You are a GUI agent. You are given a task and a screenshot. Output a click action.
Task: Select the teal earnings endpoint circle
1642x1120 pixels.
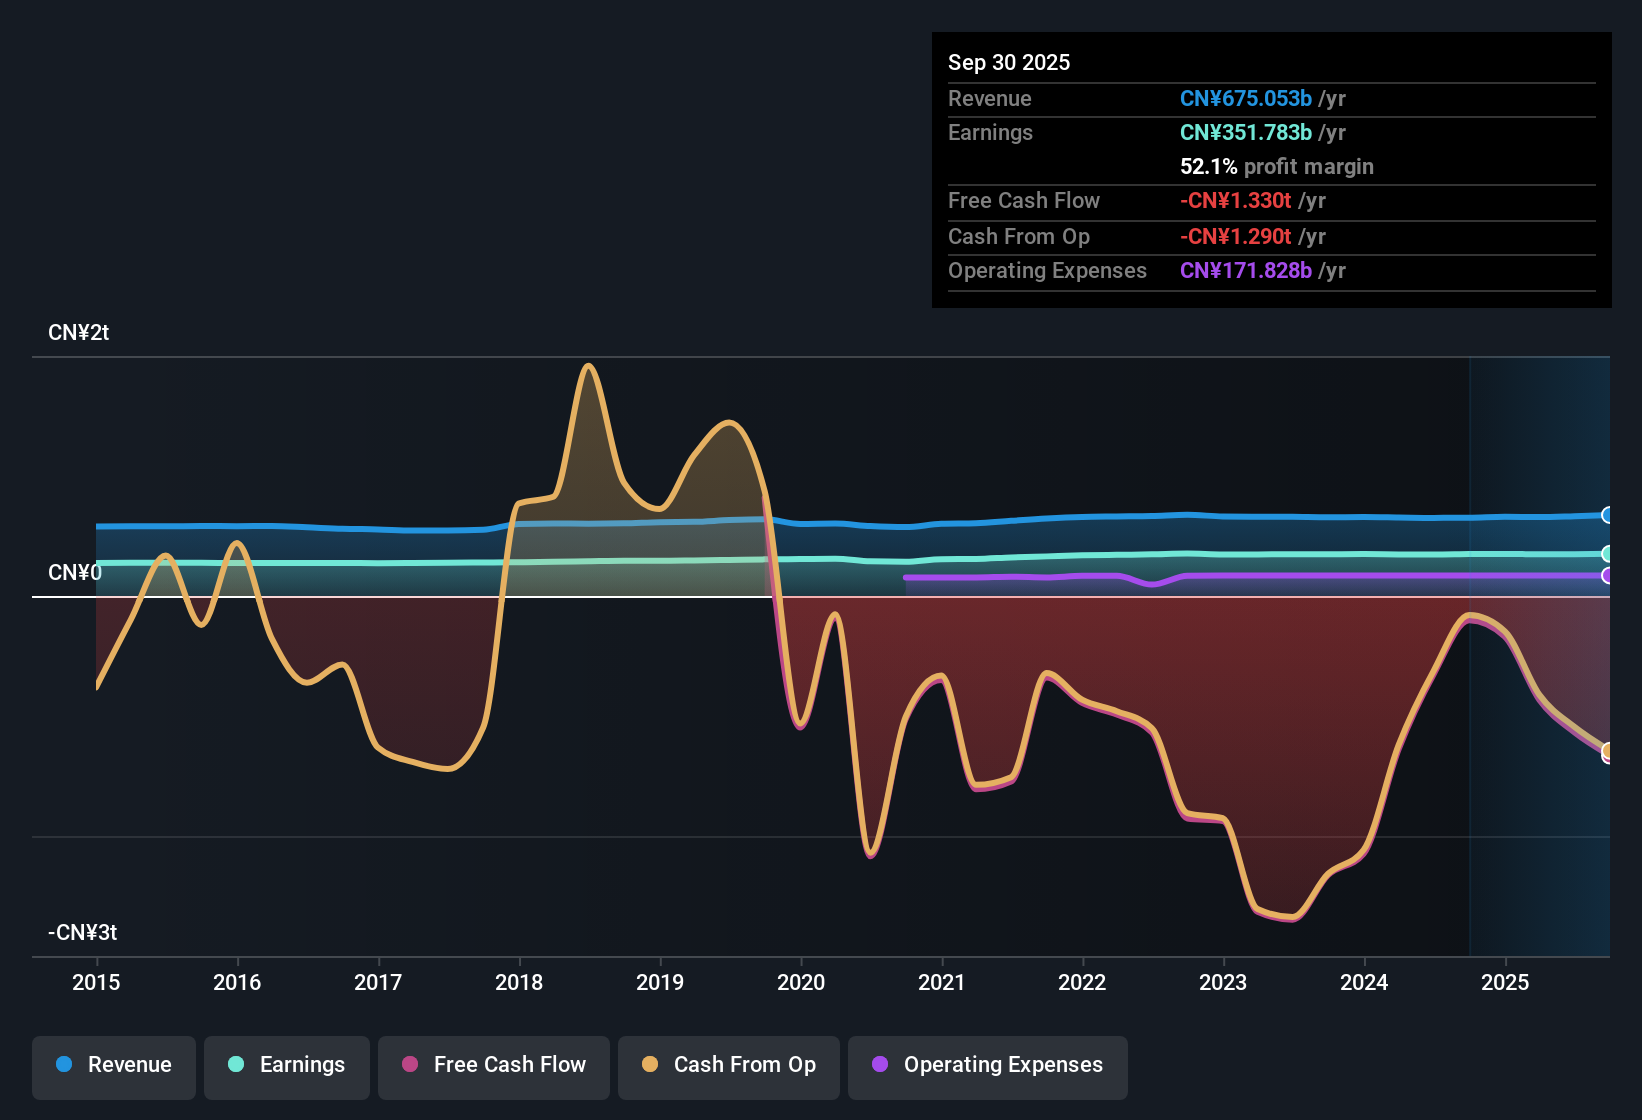pyautogui.click(x=1608, y=553)
